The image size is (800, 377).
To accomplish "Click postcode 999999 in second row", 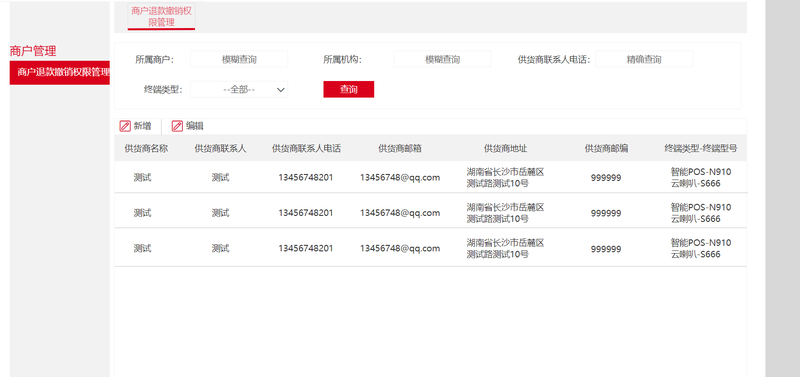I will click(606, 213).
